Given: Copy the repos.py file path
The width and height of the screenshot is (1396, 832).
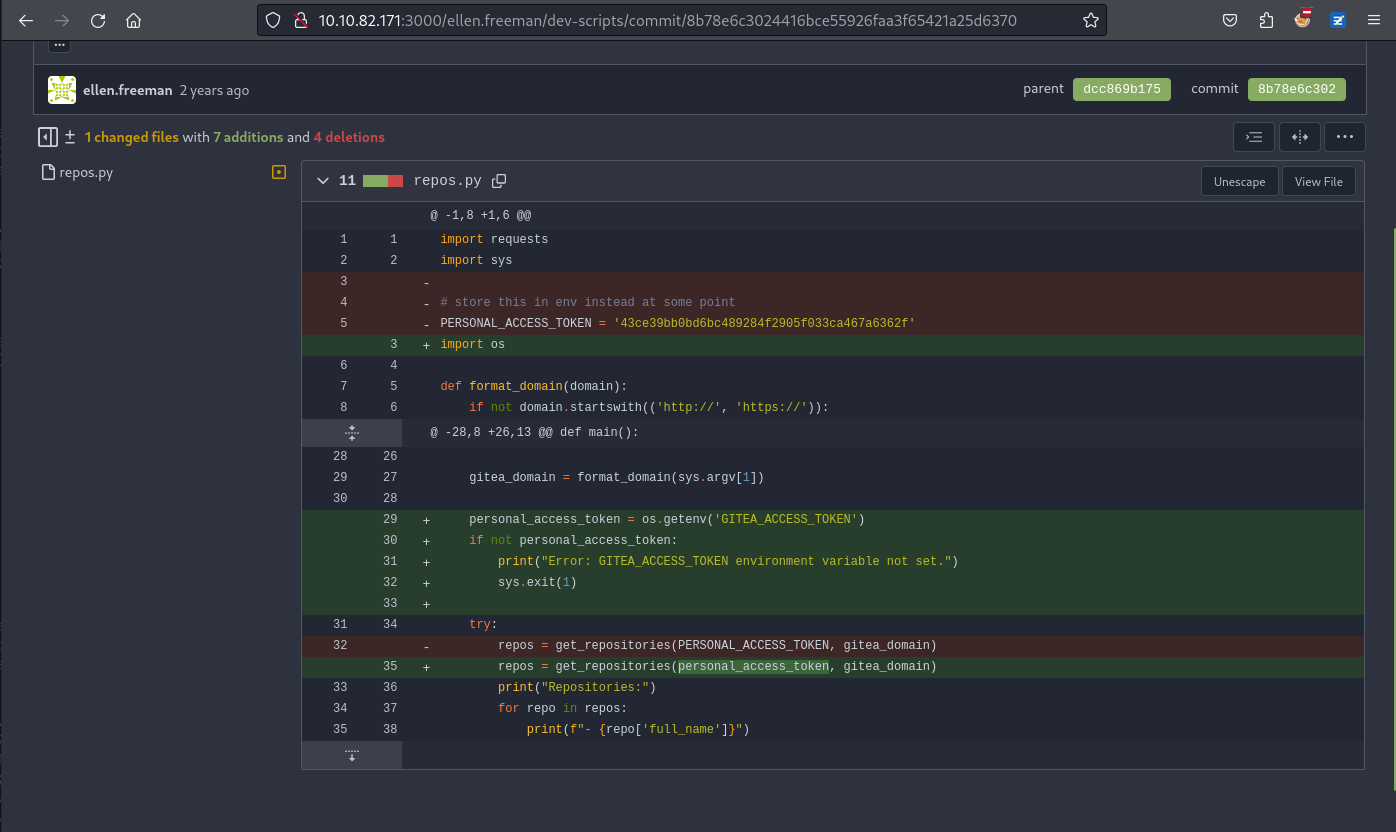Looking at the screenshot, I should (499, 181).
